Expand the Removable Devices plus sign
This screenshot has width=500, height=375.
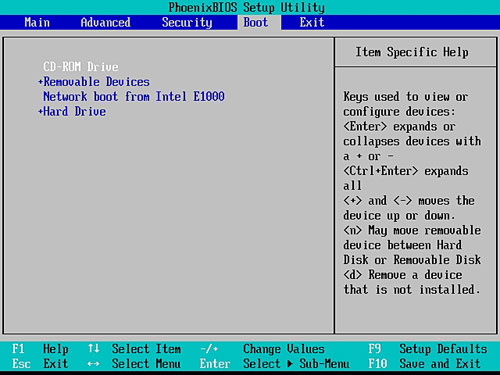[x=40, y=82]
